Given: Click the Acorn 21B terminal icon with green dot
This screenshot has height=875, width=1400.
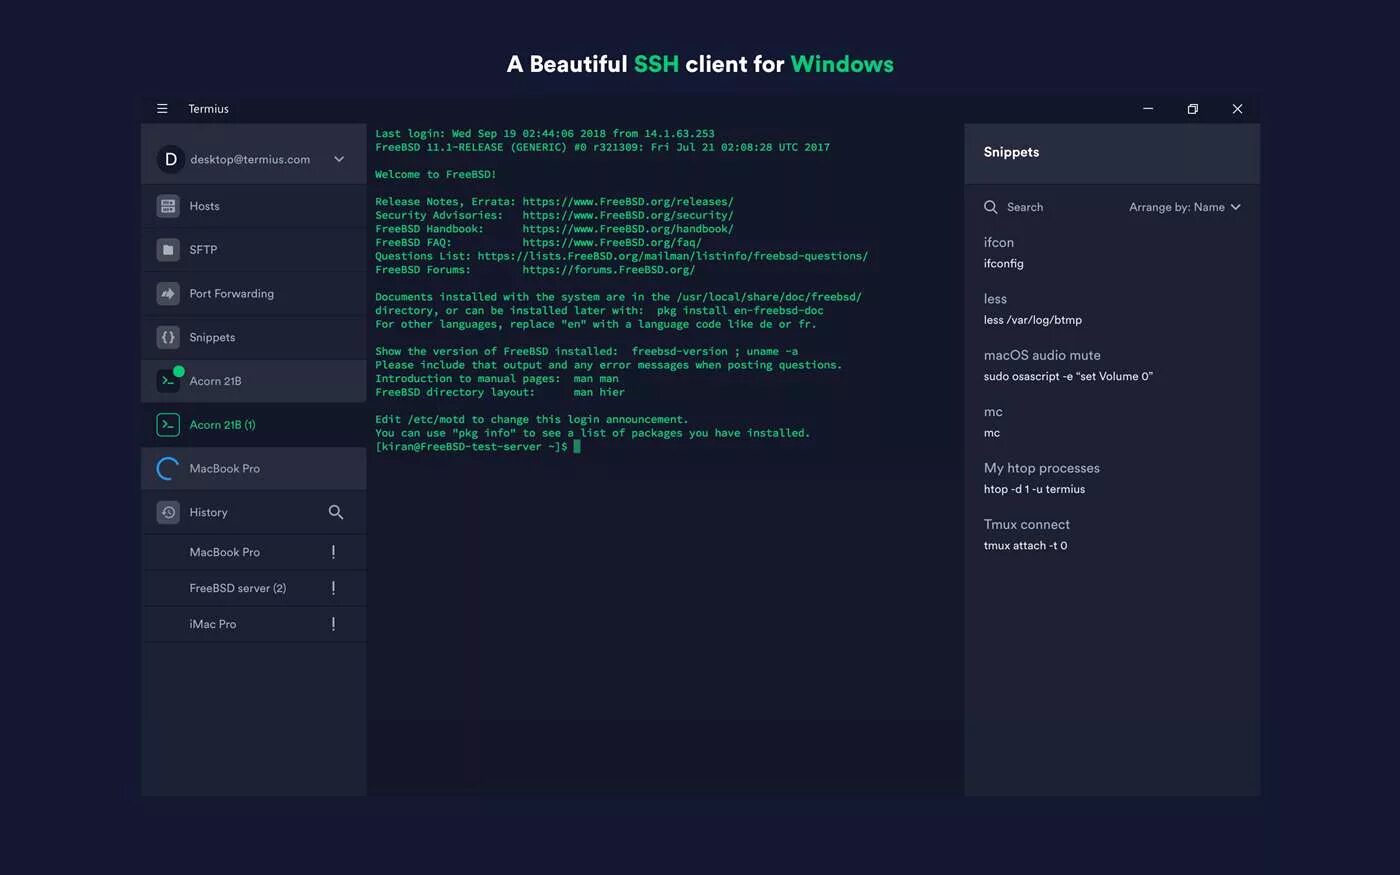Looking at the screenshot, I should coord(168,381).
